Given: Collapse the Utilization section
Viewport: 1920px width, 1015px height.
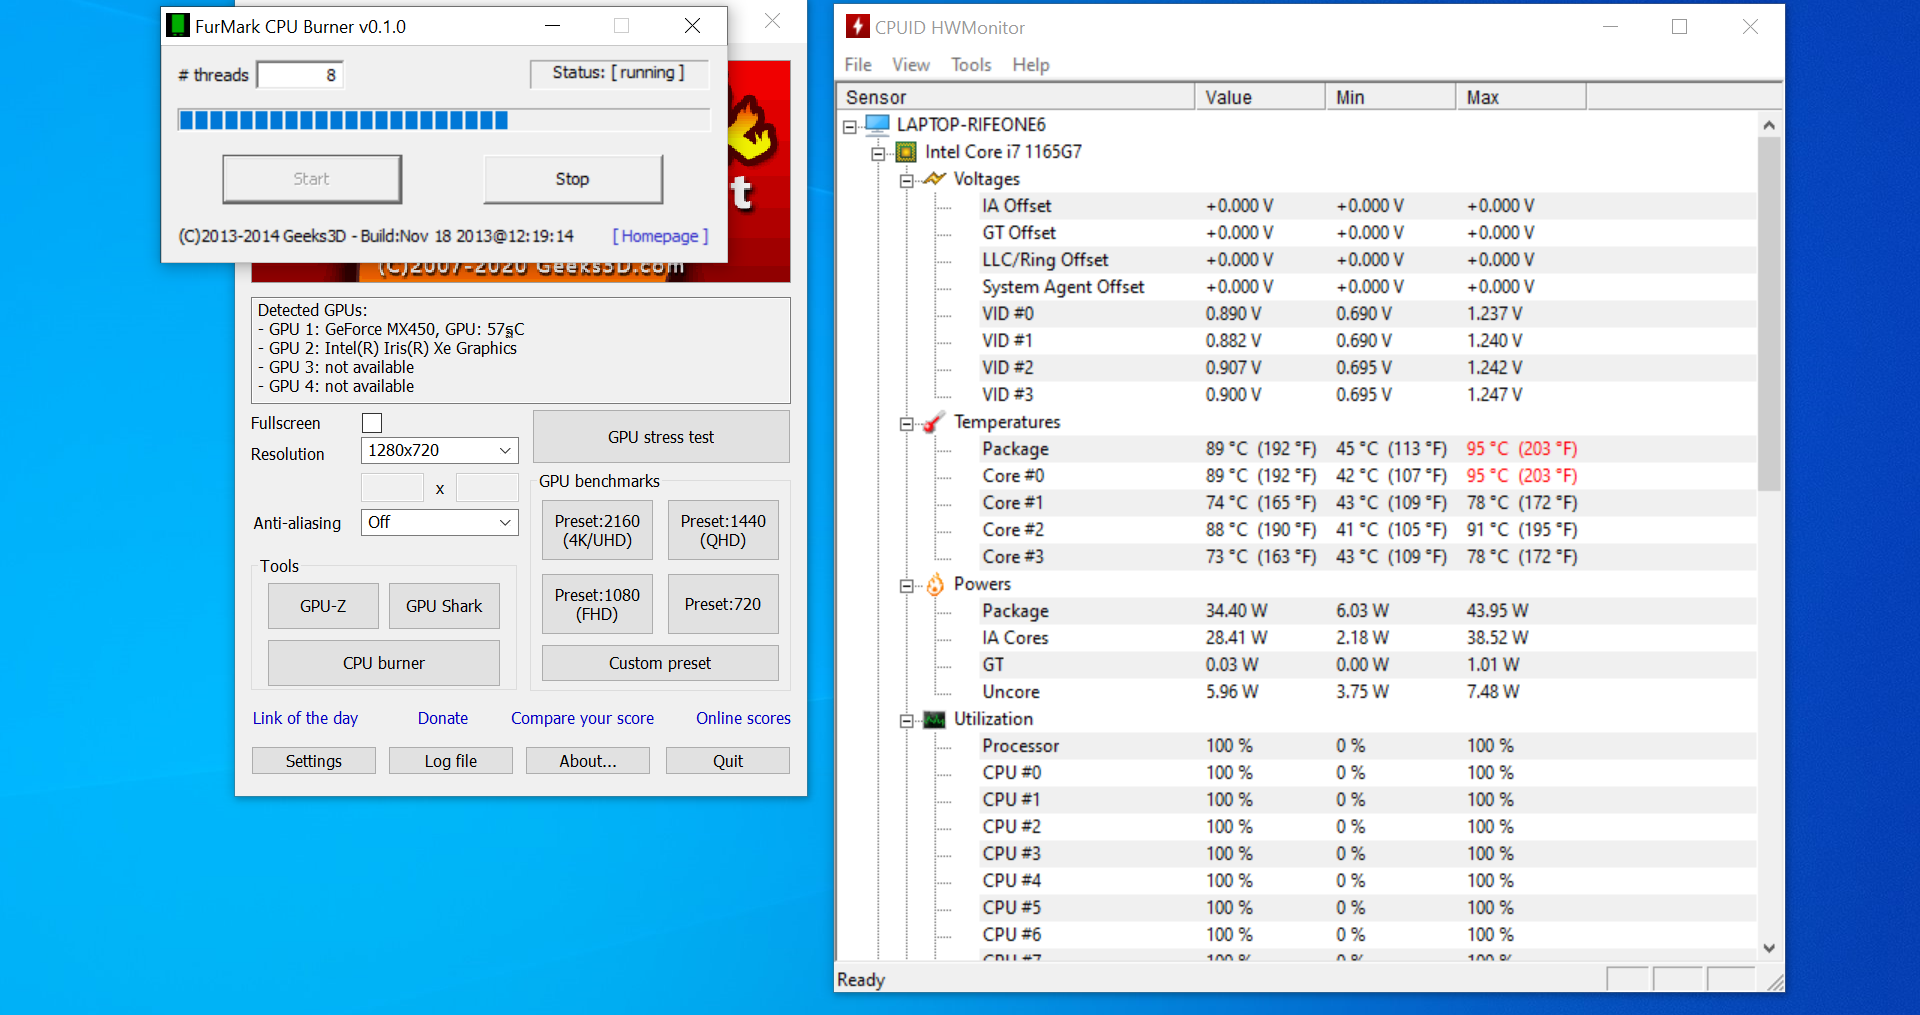Looking at the screenshot, I should coord(906,720).
